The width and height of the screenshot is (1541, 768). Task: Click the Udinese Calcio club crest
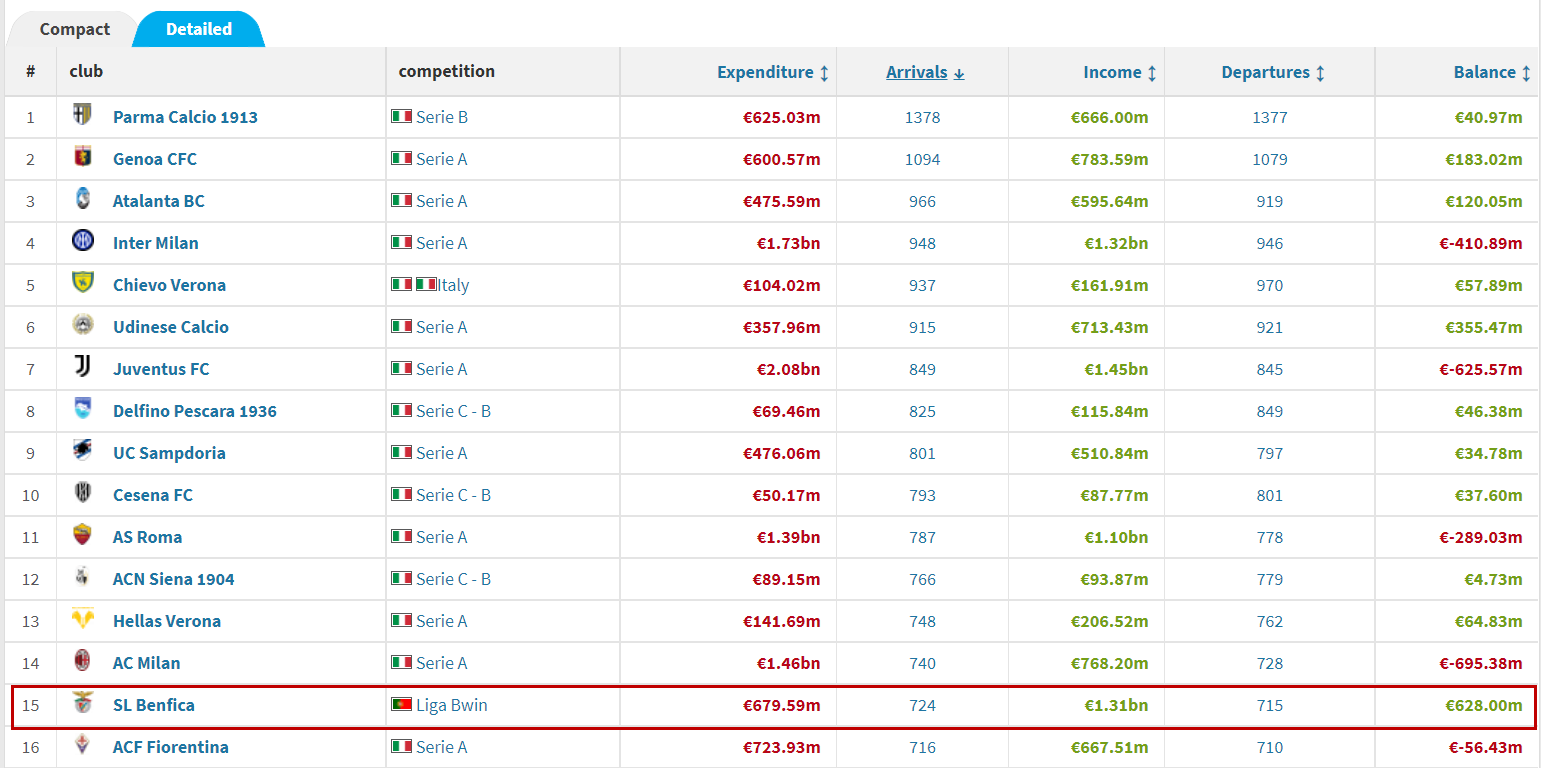82,325
